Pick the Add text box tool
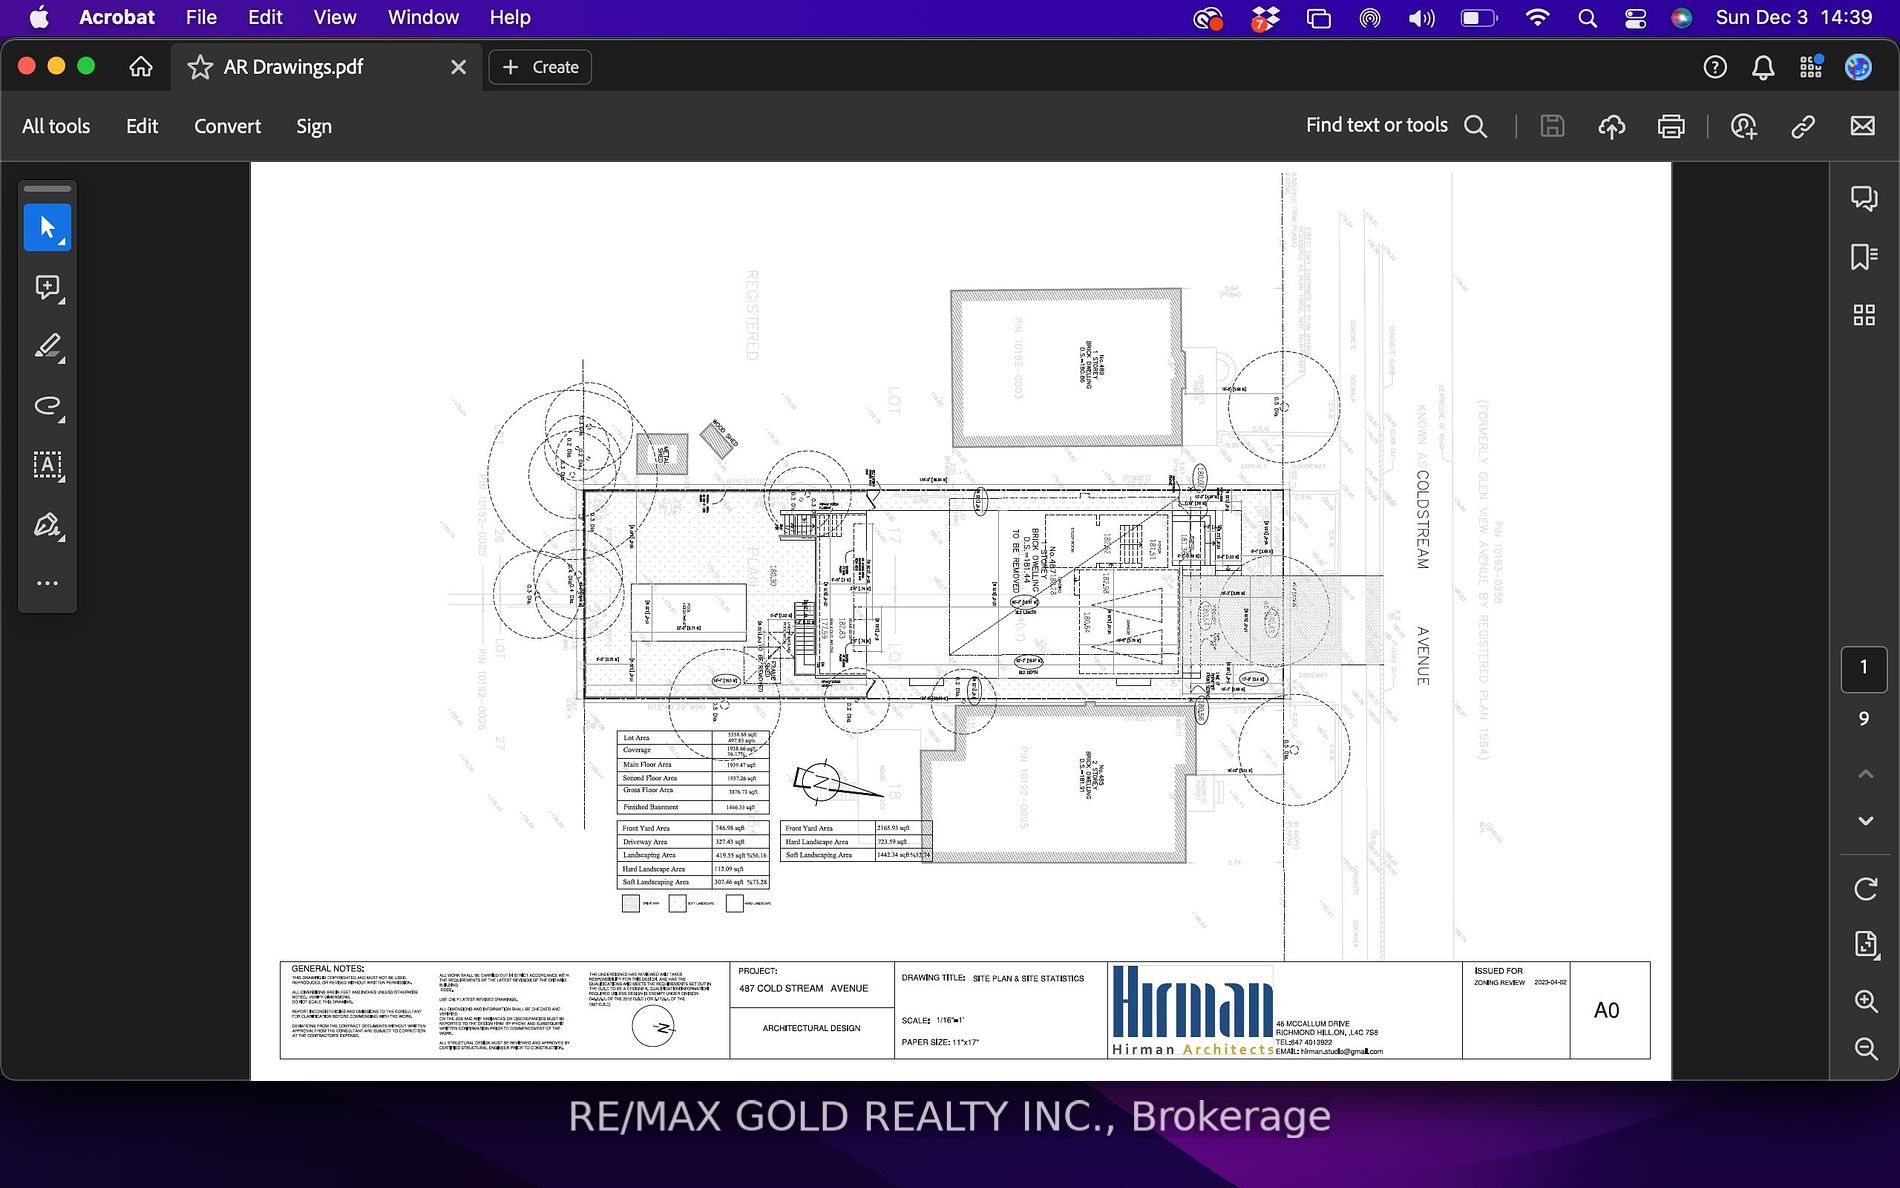Screen dimensions: 1900x1188 tap(47, 465)
